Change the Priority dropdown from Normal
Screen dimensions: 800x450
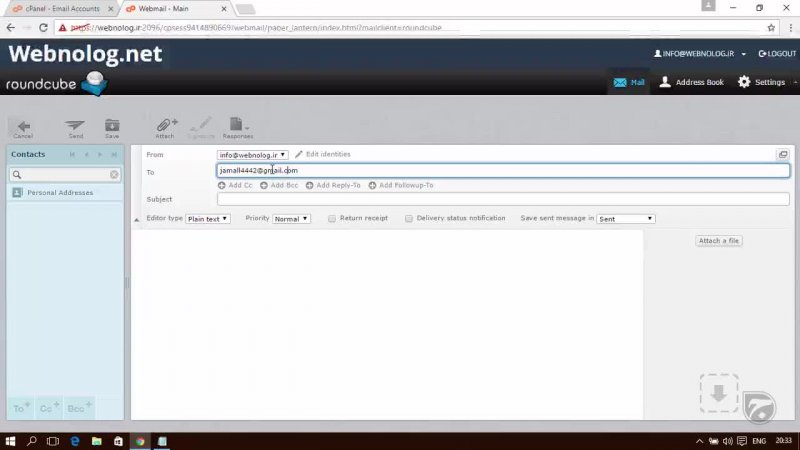(x=291, y=218)
